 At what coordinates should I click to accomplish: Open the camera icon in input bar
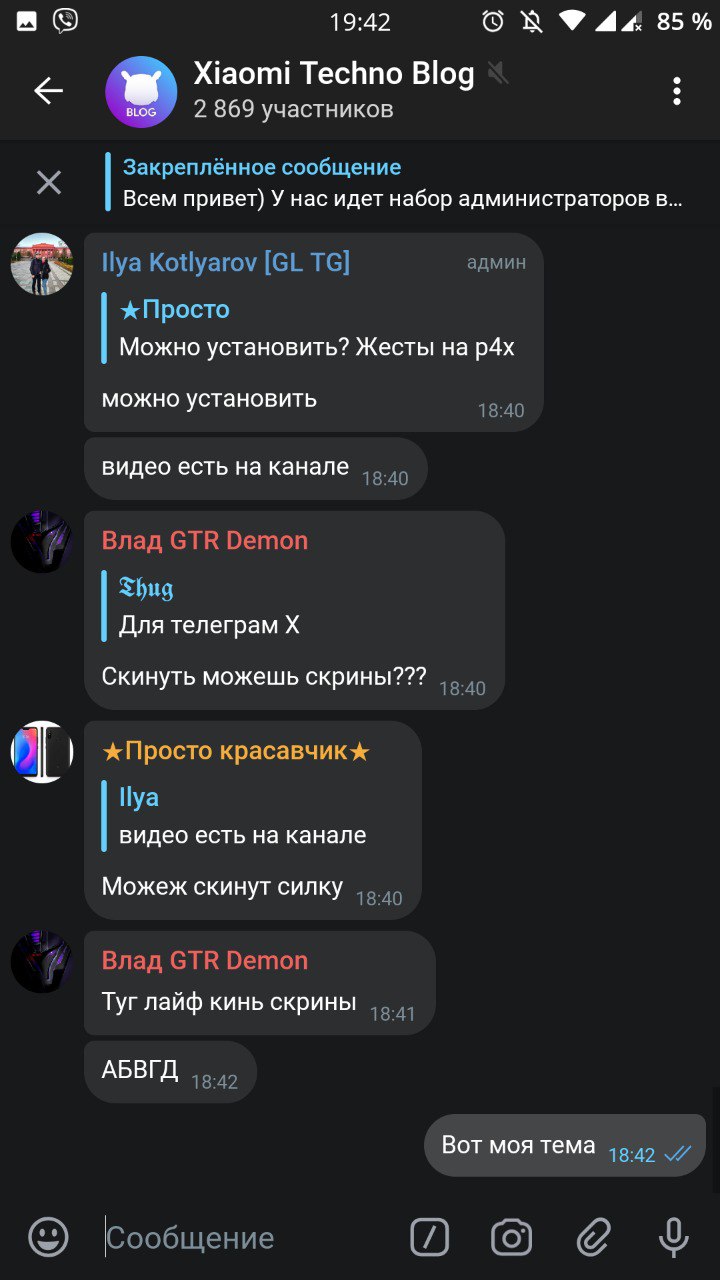point(512,1238)
